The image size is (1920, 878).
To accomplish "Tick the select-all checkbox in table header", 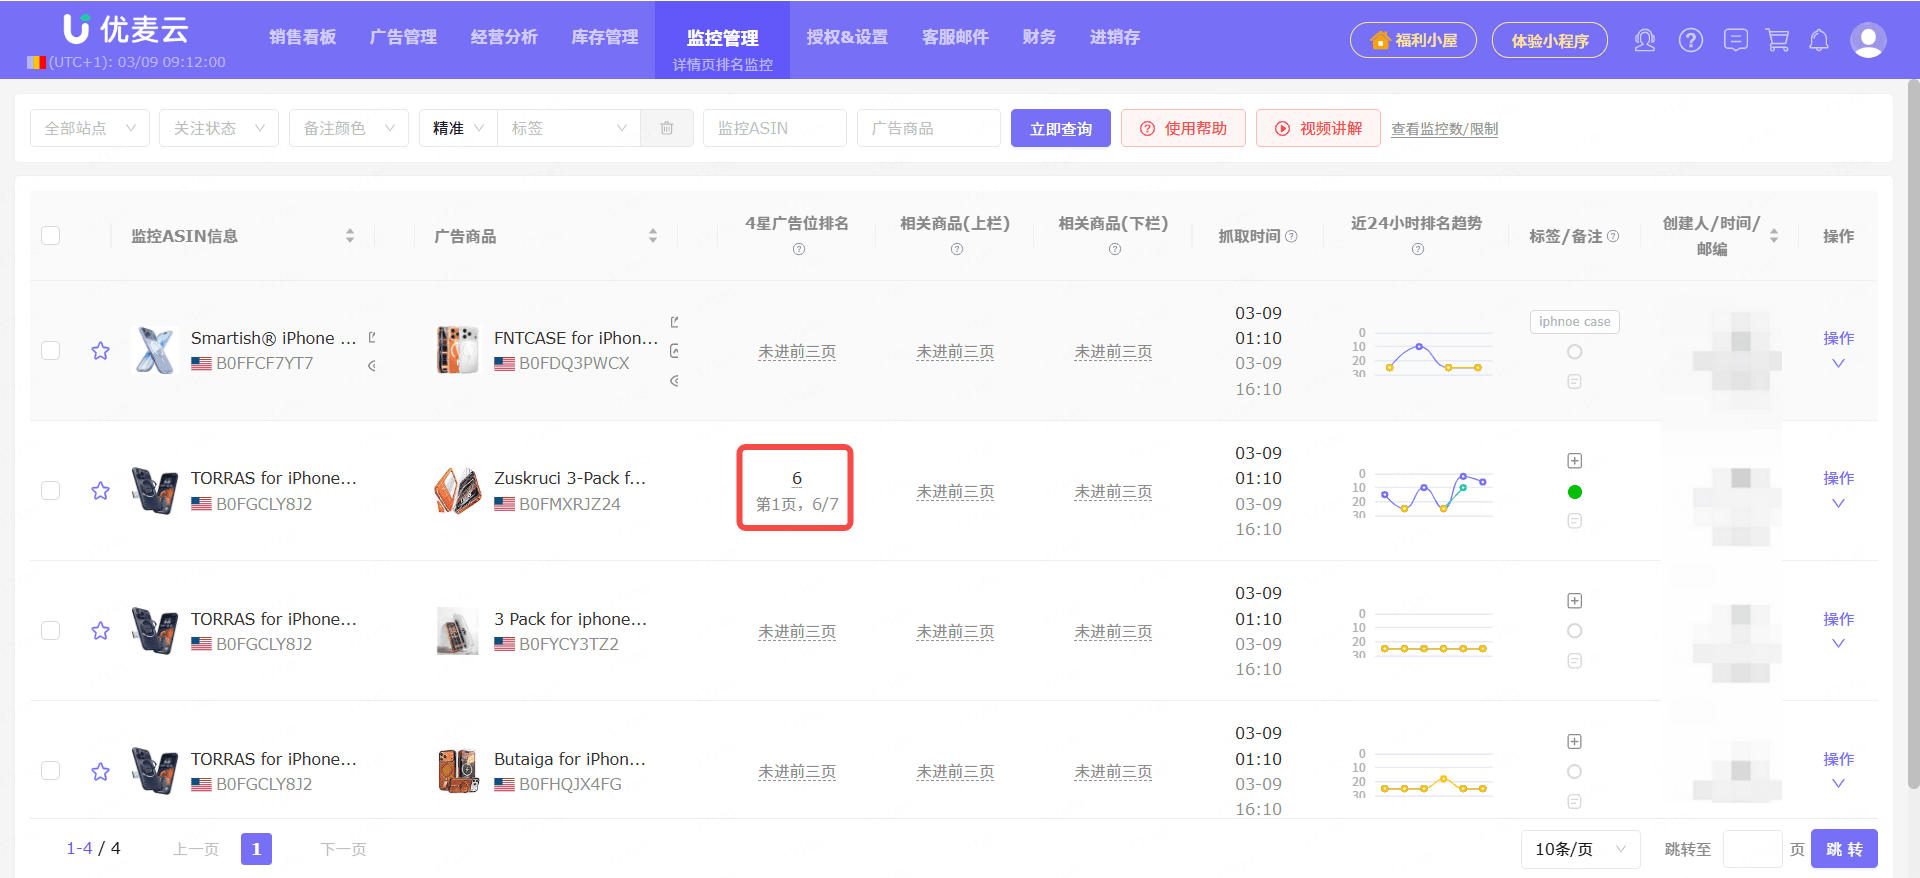I will pos(51,236).
